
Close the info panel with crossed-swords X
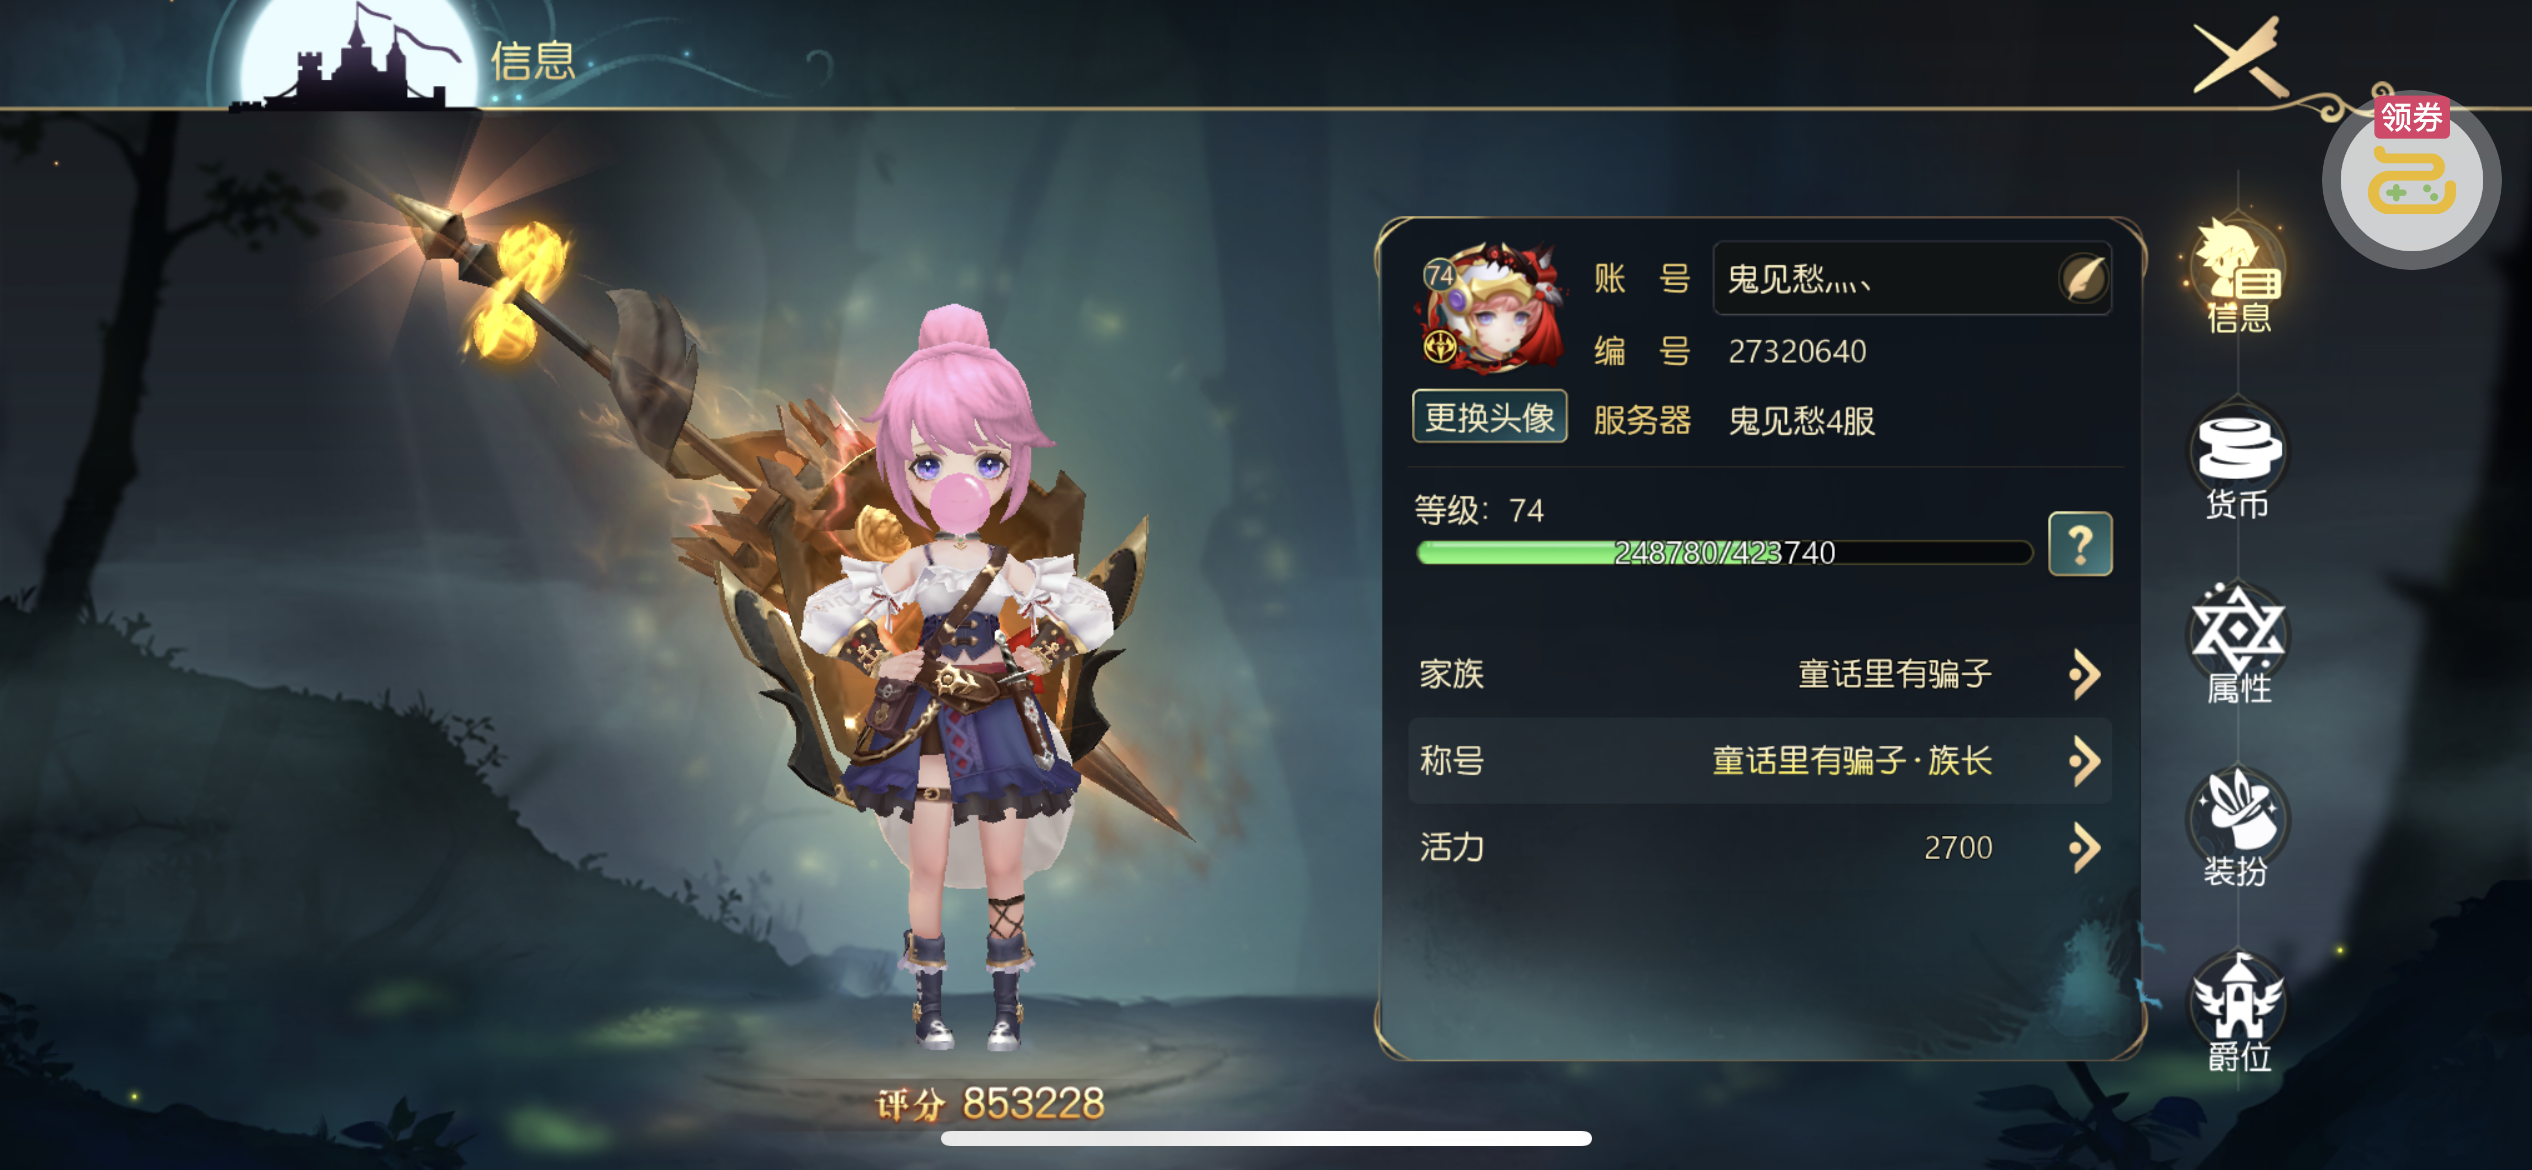[x=2238, y=57]
